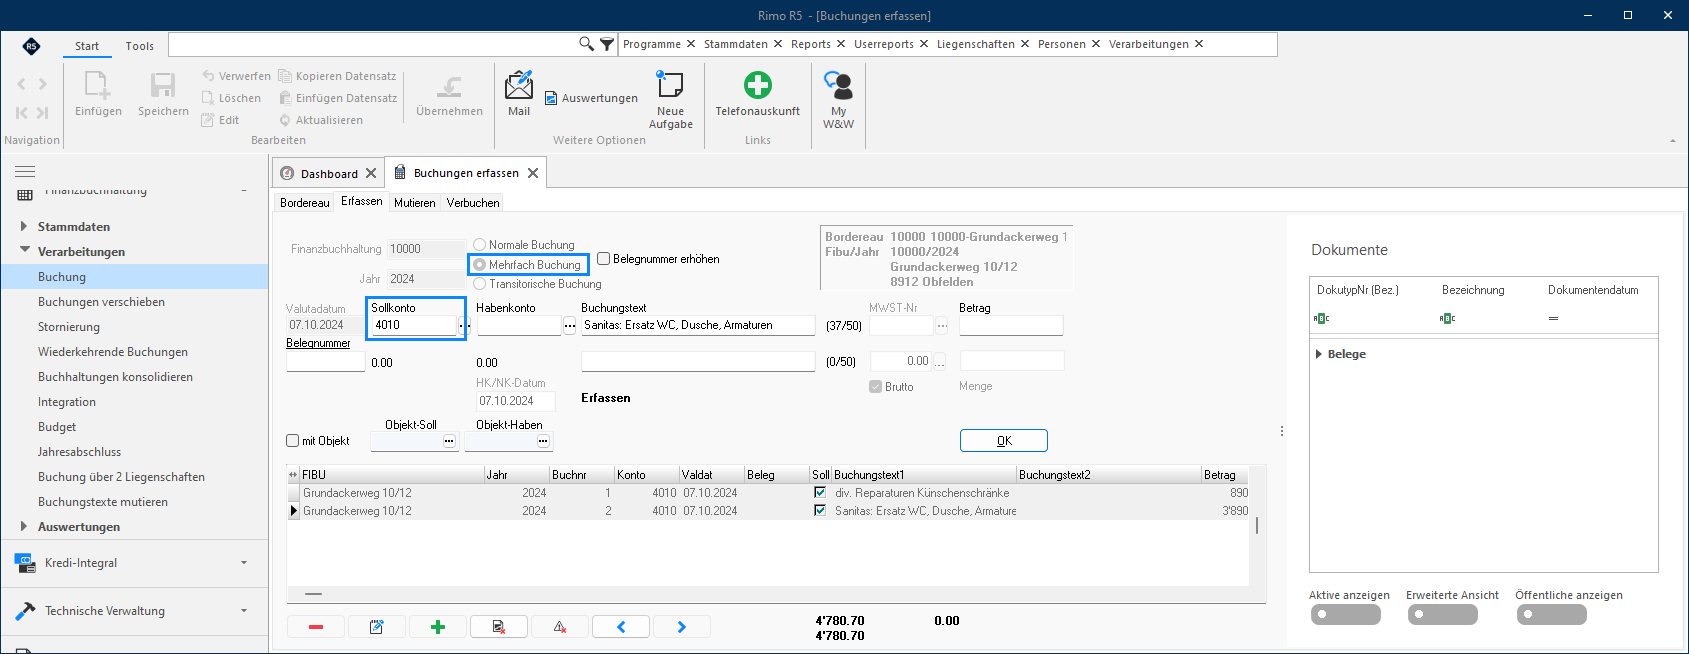The height and width of the screenshot is (654, 1689).
Task: Click Technische Verwaltung hammer icon
Action: coord(25,611)
